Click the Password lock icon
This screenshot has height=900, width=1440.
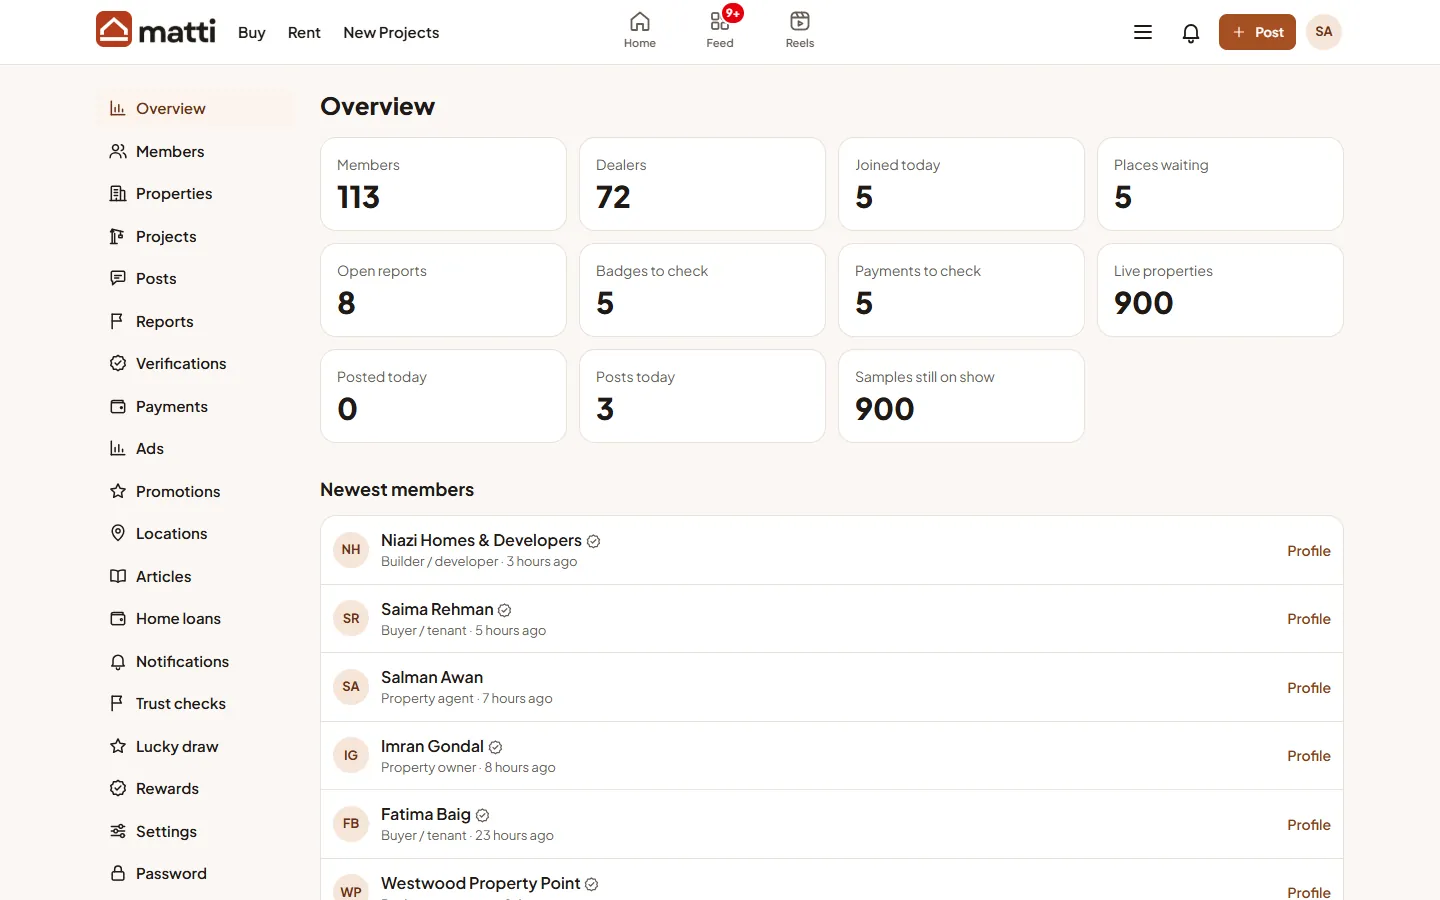pos(118,873)
